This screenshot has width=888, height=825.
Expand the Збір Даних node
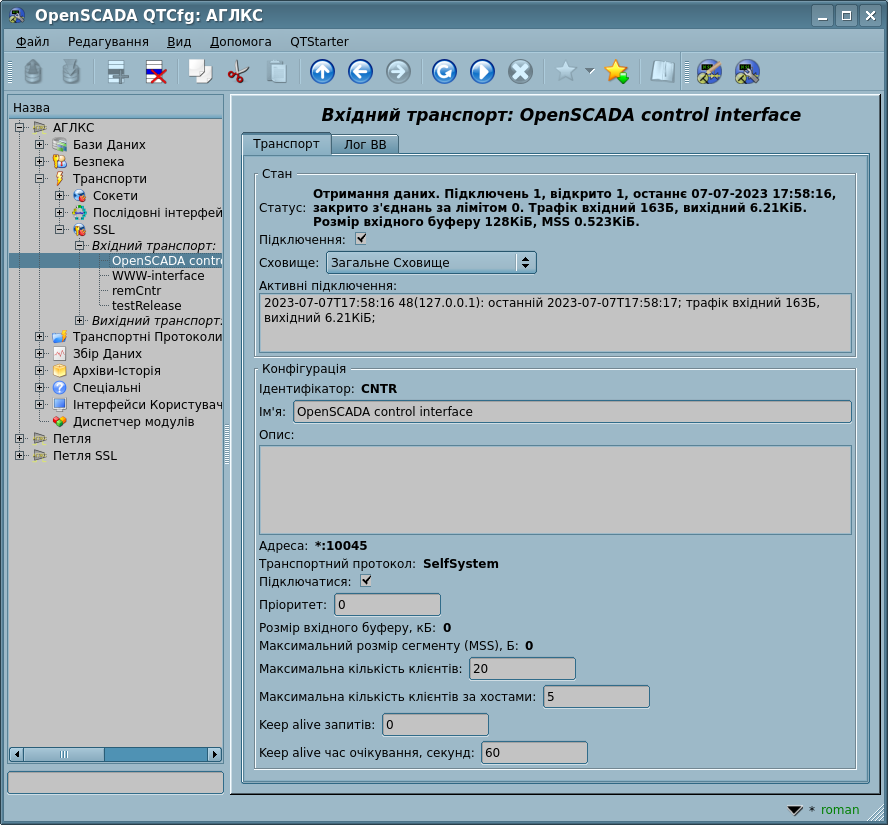tap(40, 354)
